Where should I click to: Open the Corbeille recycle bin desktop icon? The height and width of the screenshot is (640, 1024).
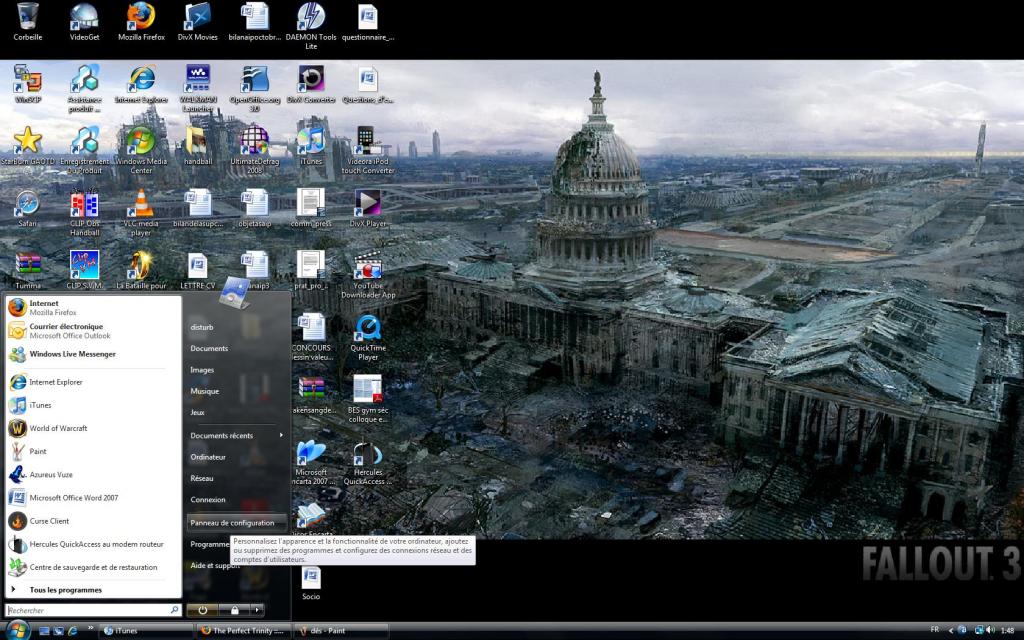pos(27,21)
